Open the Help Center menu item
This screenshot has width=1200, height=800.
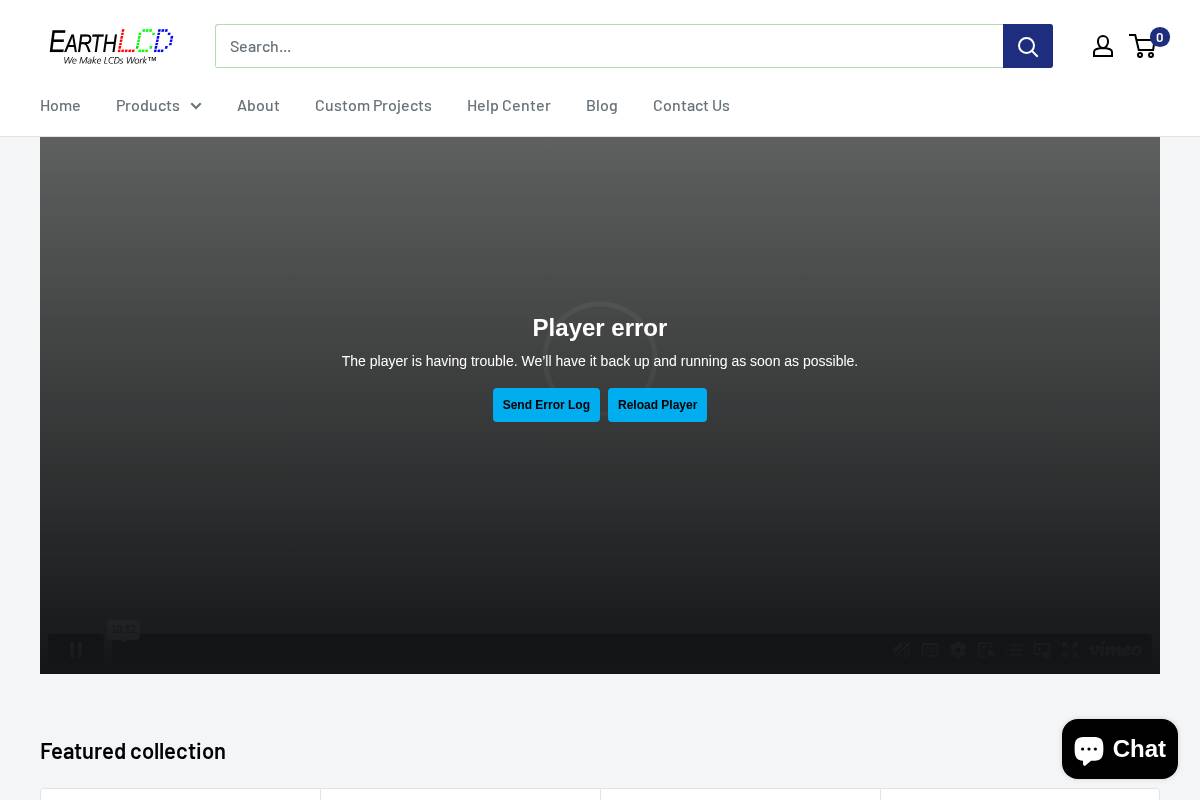509,105
